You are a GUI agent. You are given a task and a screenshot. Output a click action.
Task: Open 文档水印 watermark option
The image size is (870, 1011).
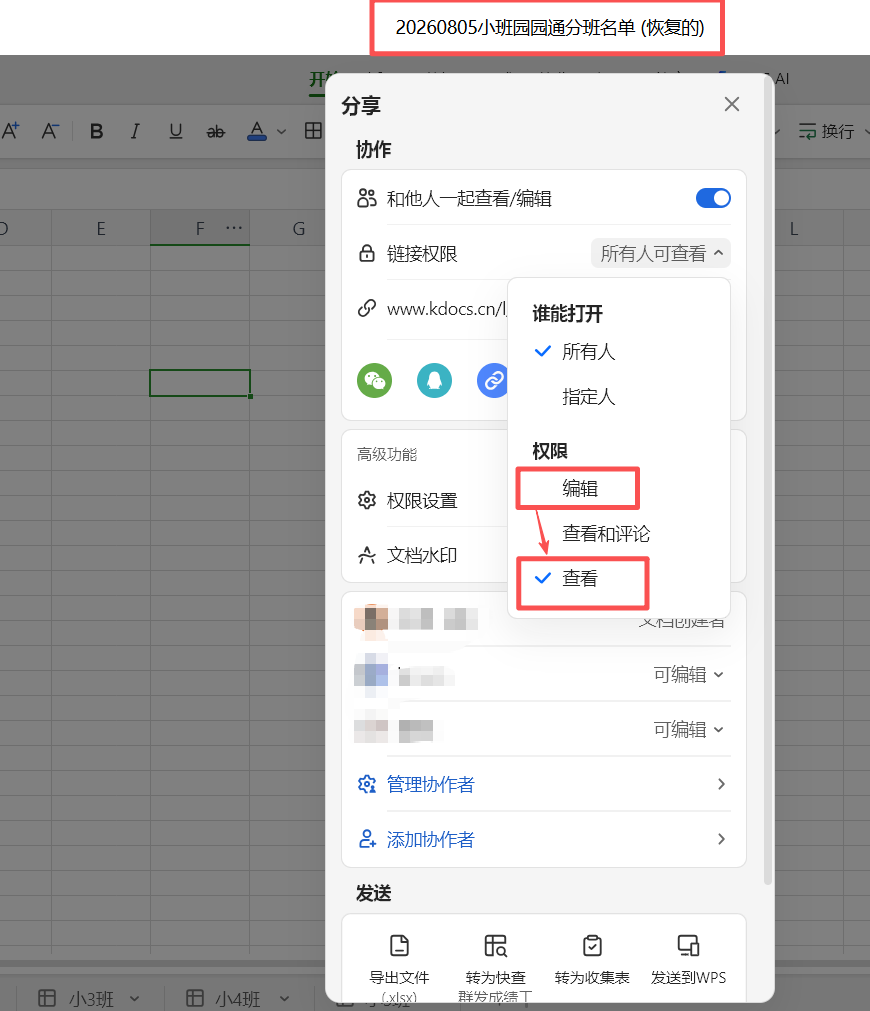pos(422,555)
